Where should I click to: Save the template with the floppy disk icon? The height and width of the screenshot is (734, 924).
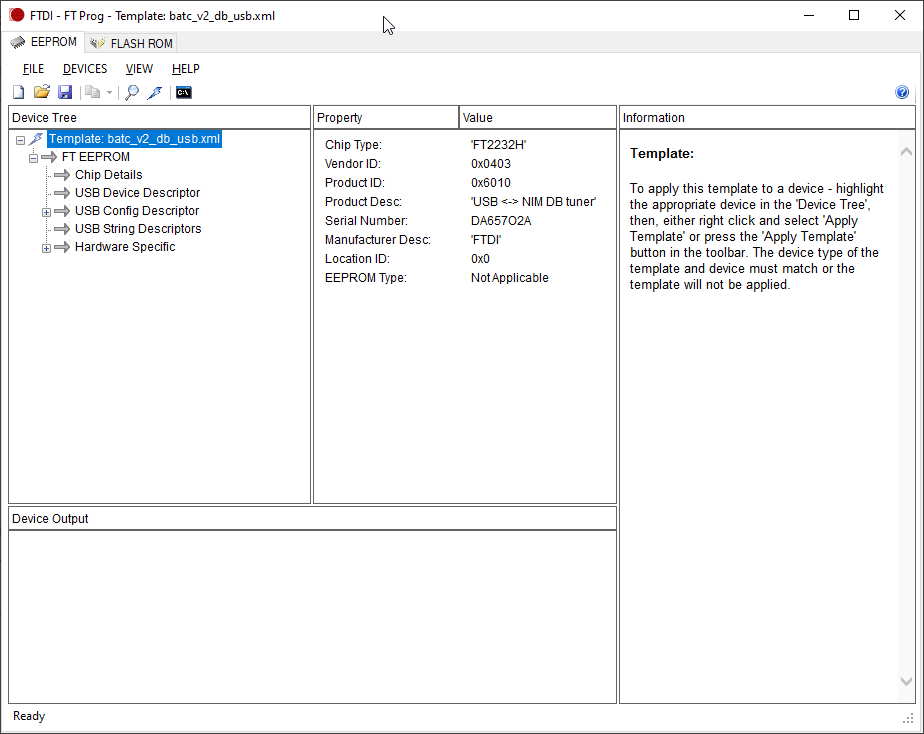coord(65,92)
